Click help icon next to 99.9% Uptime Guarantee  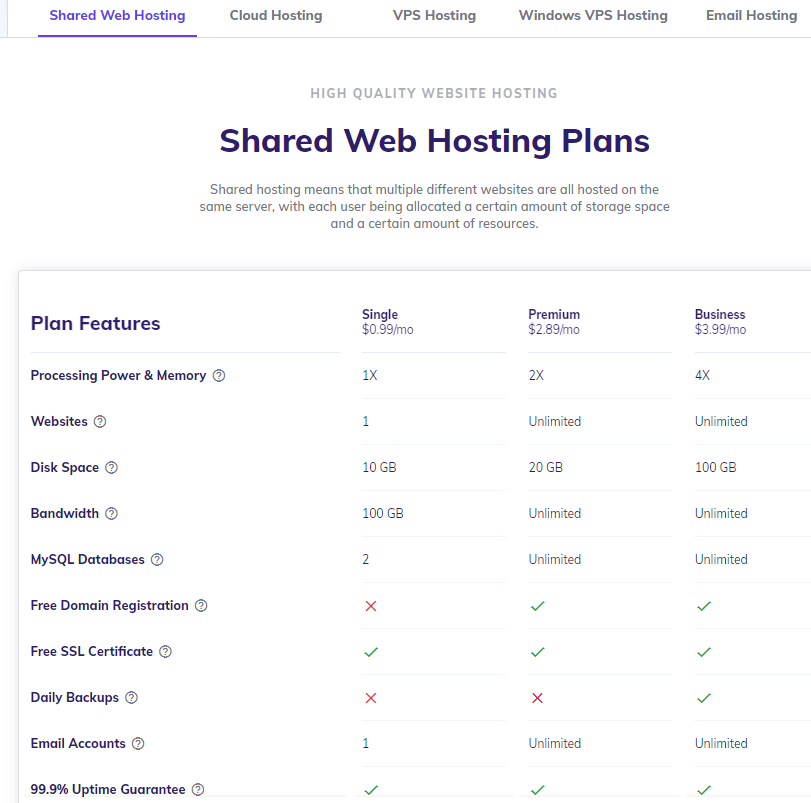click(x=198, y=790)
